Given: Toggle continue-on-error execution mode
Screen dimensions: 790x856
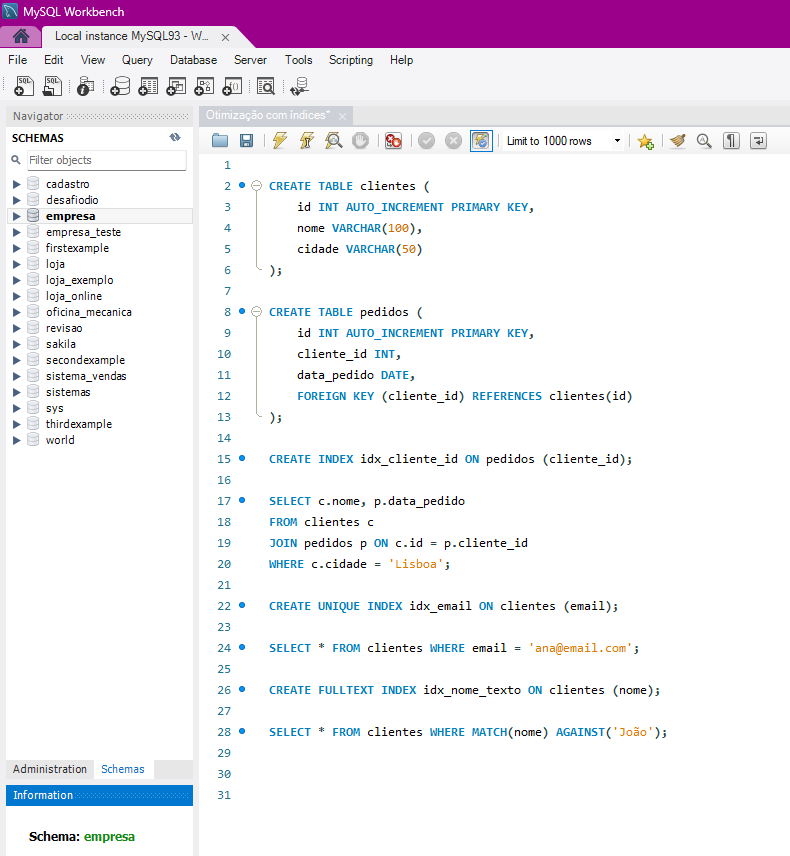Looking at the screenshot, I should (x=393, y=141).
